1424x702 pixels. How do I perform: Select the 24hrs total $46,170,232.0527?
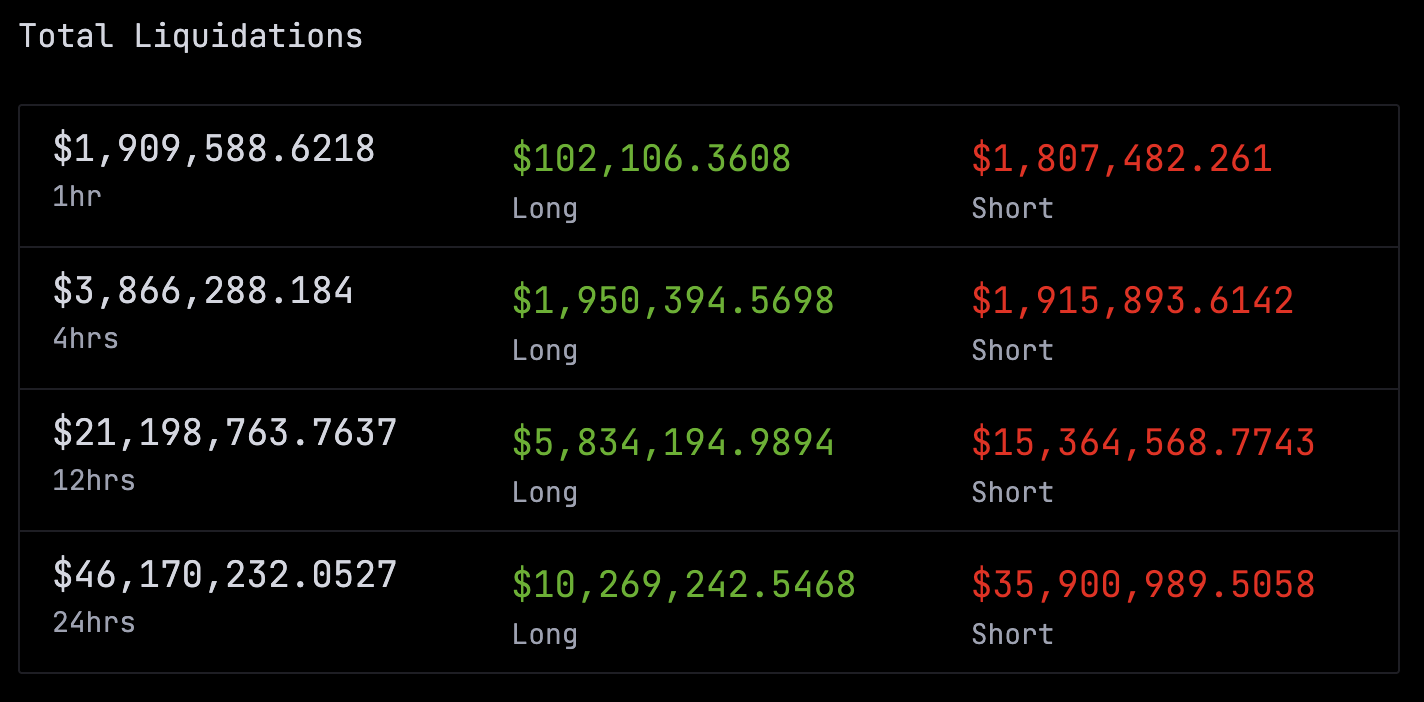[225, 575]
